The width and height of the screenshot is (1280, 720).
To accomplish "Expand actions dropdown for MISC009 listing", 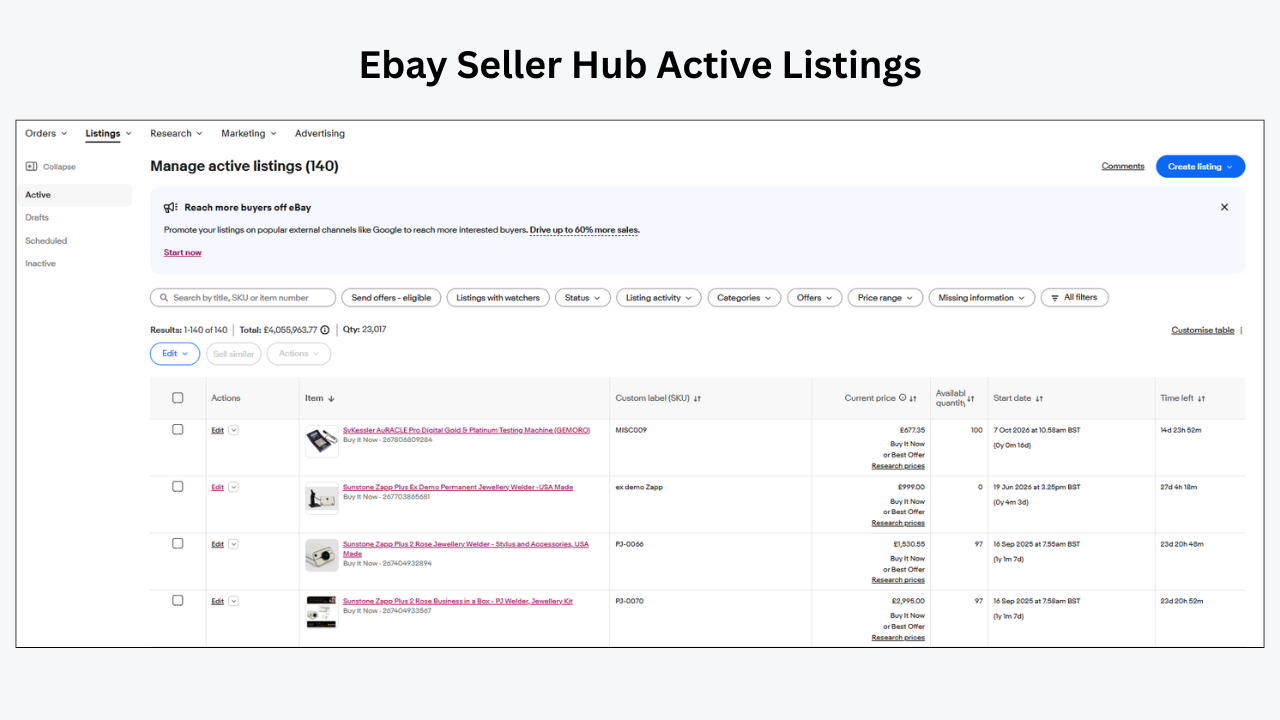I will tap(233, 430).
